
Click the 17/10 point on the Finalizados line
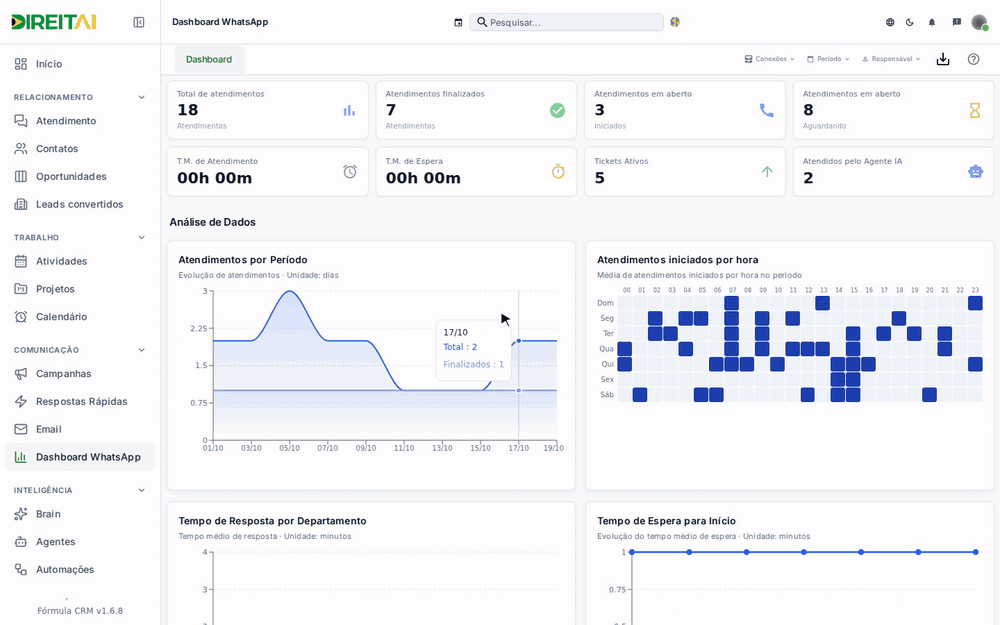[518, 390]
